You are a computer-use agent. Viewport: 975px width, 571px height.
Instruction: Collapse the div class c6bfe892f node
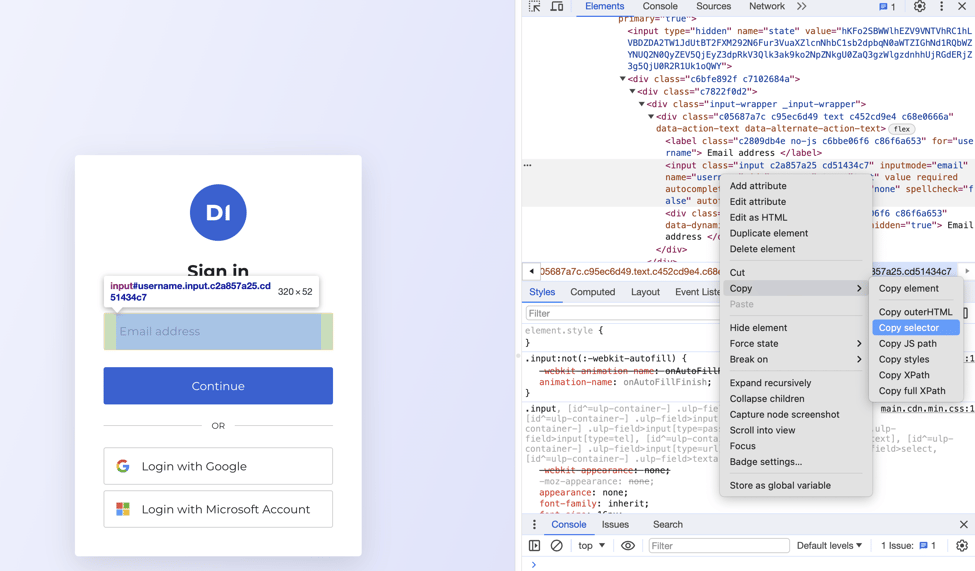pyautogui.click(x=622, y=79)
